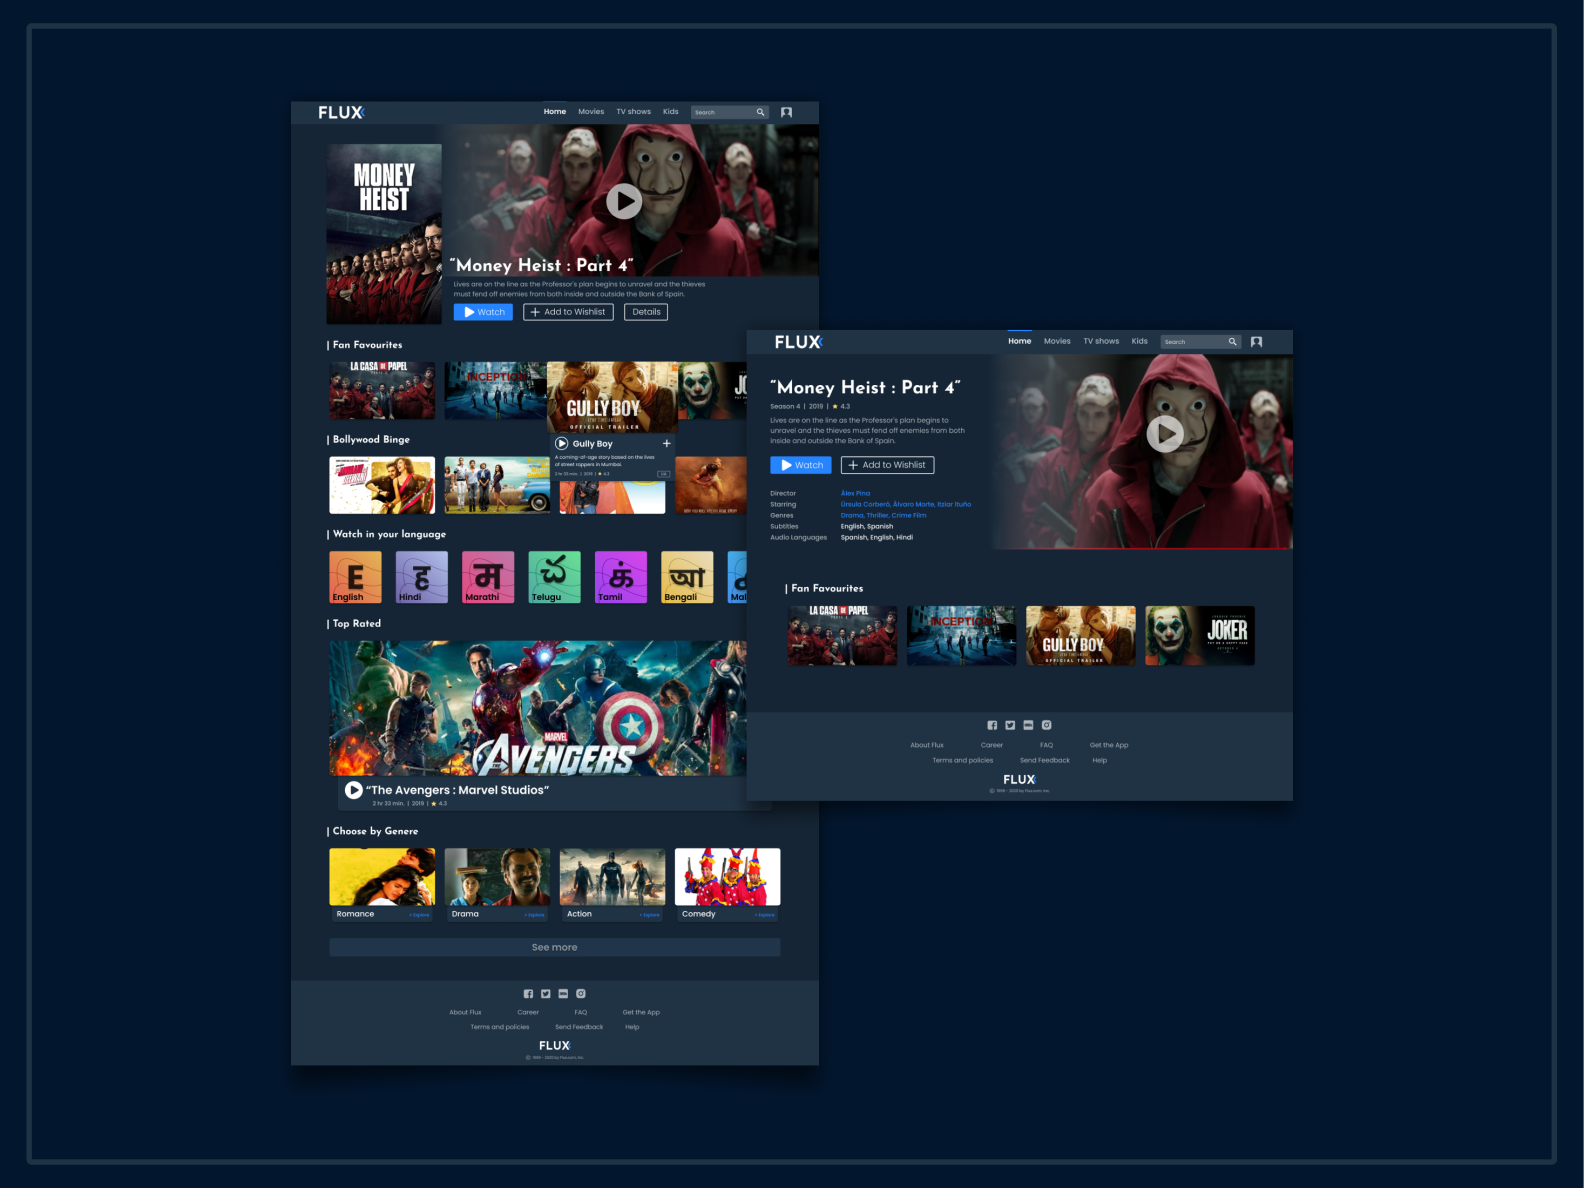This screenshot has height=1188, width=1584.
Task: Select Hindi language tile
Action: [421, 577]
